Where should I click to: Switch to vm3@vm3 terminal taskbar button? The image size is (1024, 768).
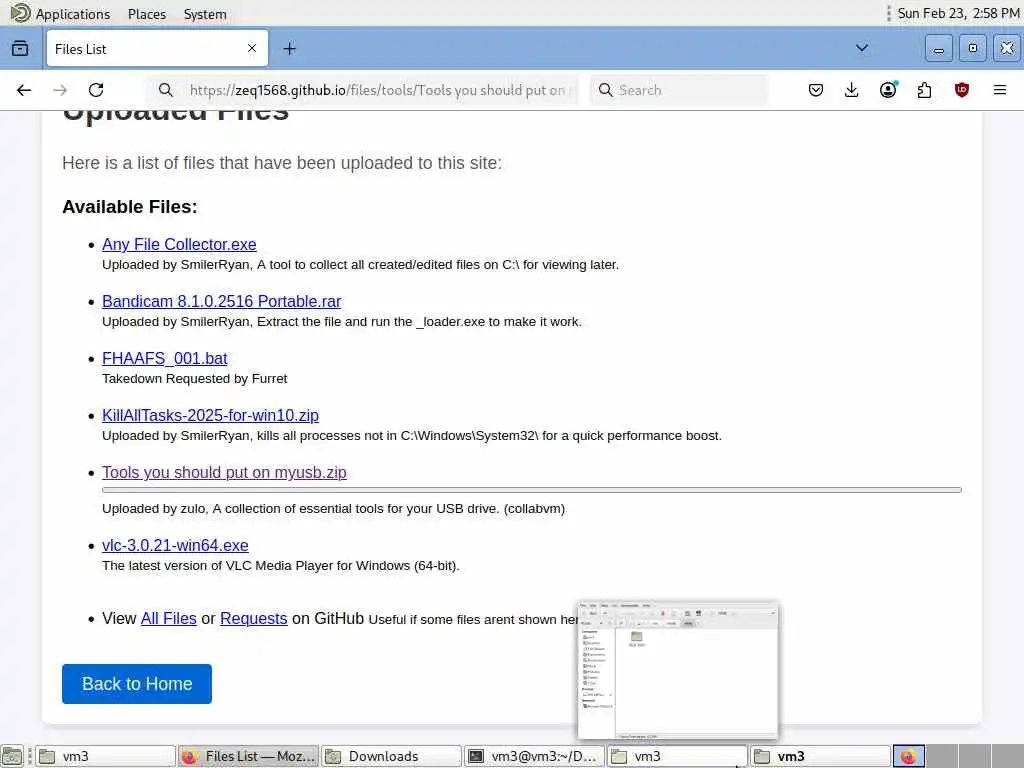click(535, 756)
